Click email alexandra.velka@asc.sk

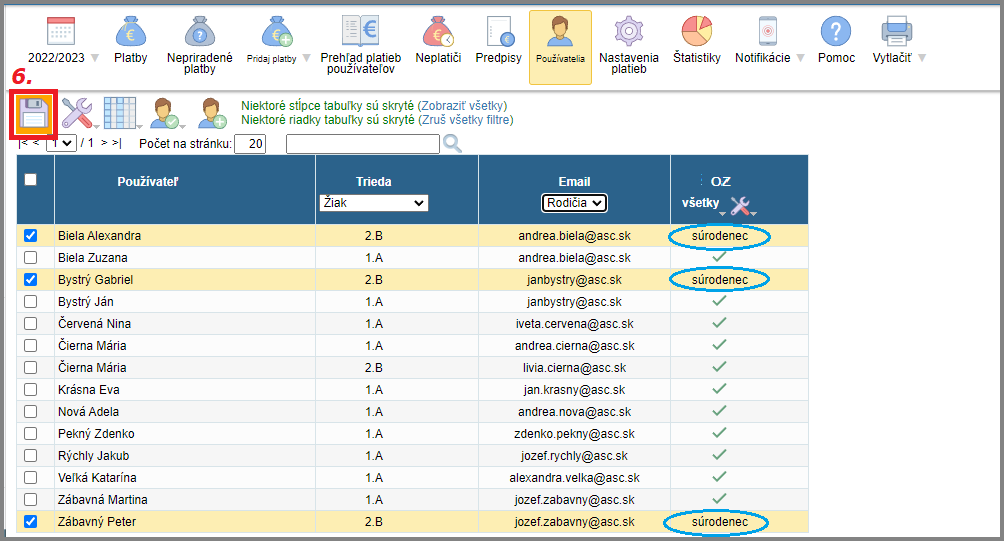(x=574, y=478)
